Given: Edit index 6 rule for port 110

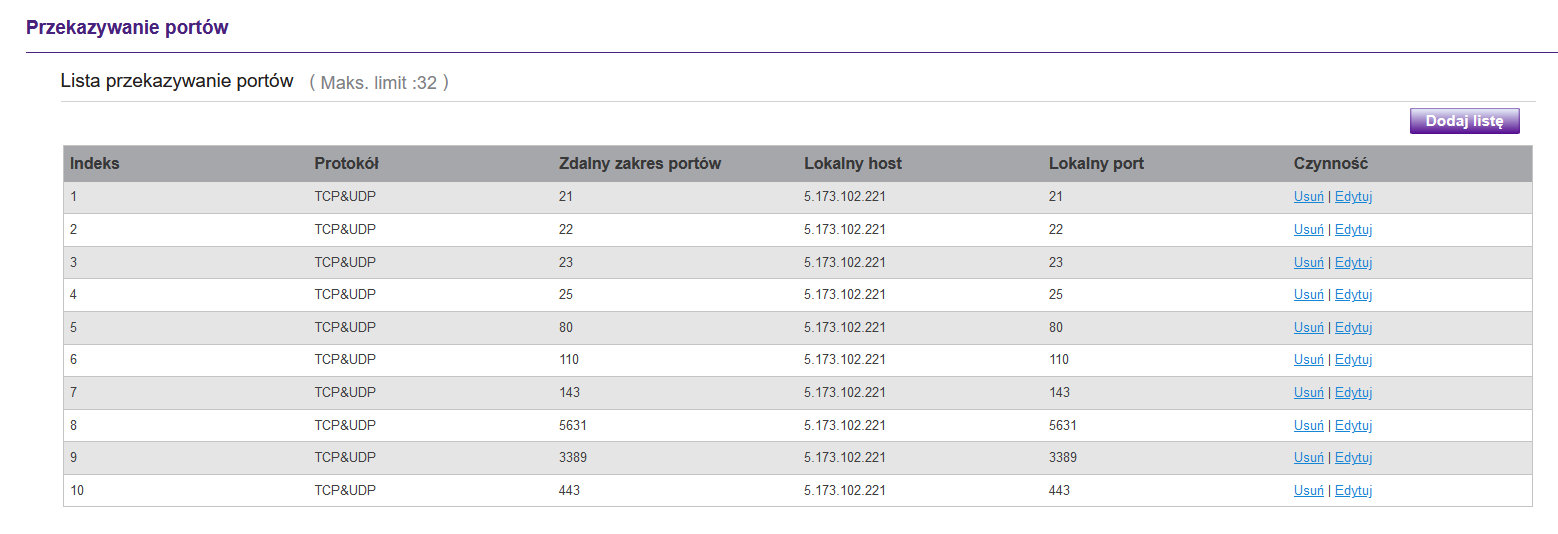Looking at the screenshot, I should (1353, 360).
